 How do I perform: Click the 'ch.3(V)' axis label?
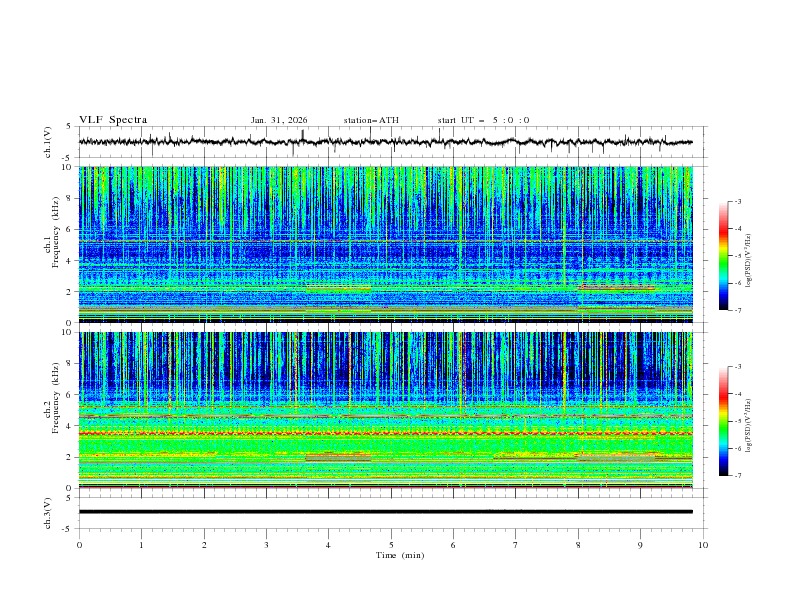pyautogui.click(x=48, y=513)
